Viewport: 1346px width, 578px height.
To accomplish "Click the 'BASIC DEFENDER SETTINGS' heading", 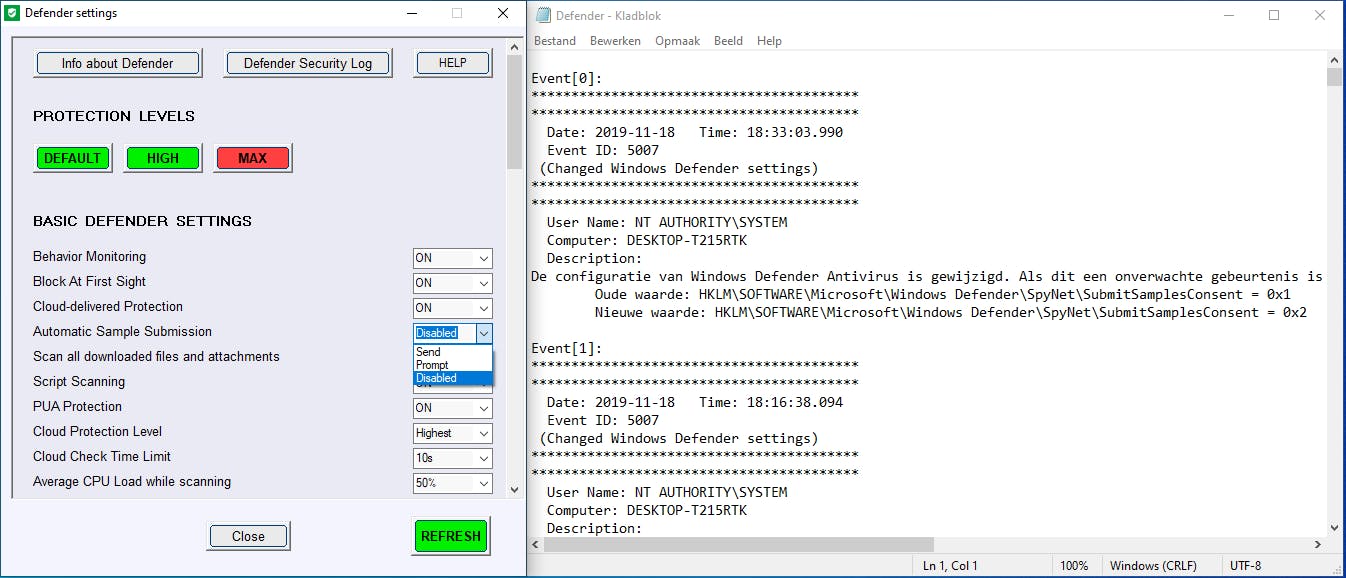I will tap(142, 221).
